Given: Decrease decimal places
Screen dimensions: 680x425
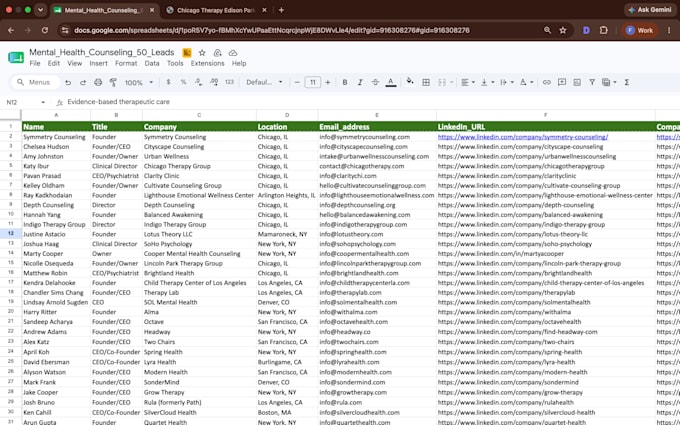Looking at the screenshot, I should (x=198, y=82).
